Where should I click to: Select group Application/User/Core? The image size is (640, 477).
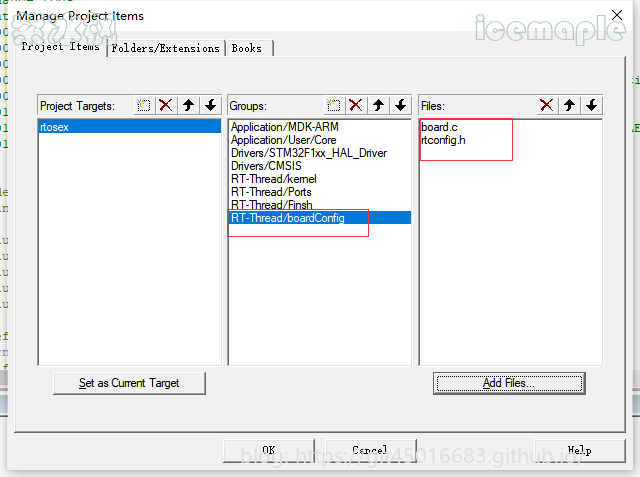(x=320, y=140)
